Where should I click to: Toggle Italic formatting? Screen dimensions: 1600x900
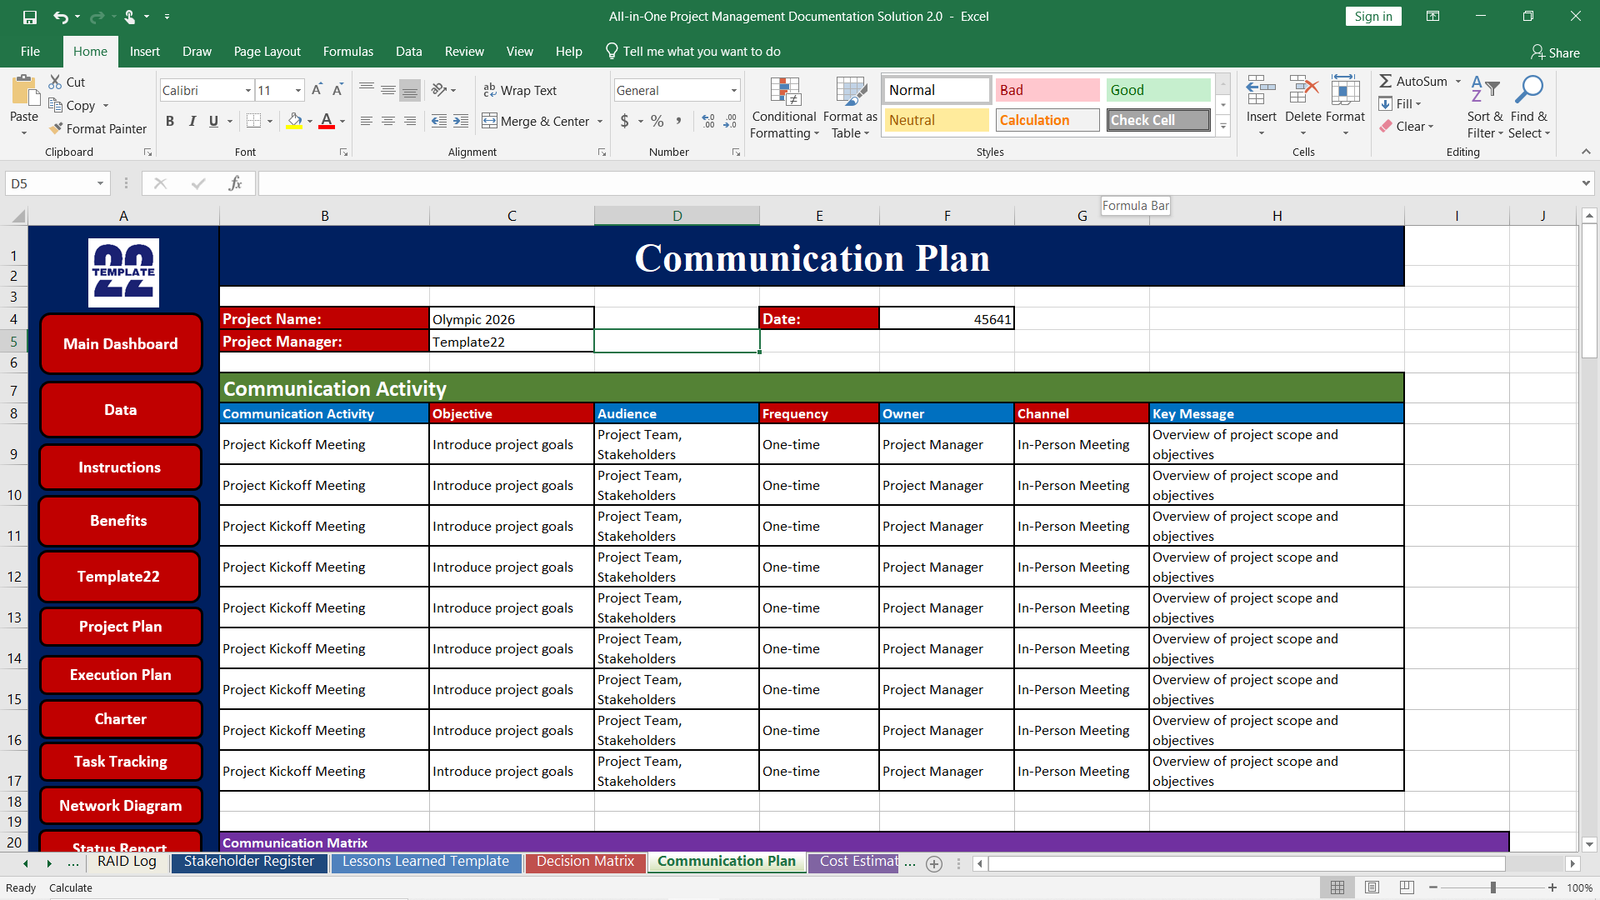pos(191,121)
